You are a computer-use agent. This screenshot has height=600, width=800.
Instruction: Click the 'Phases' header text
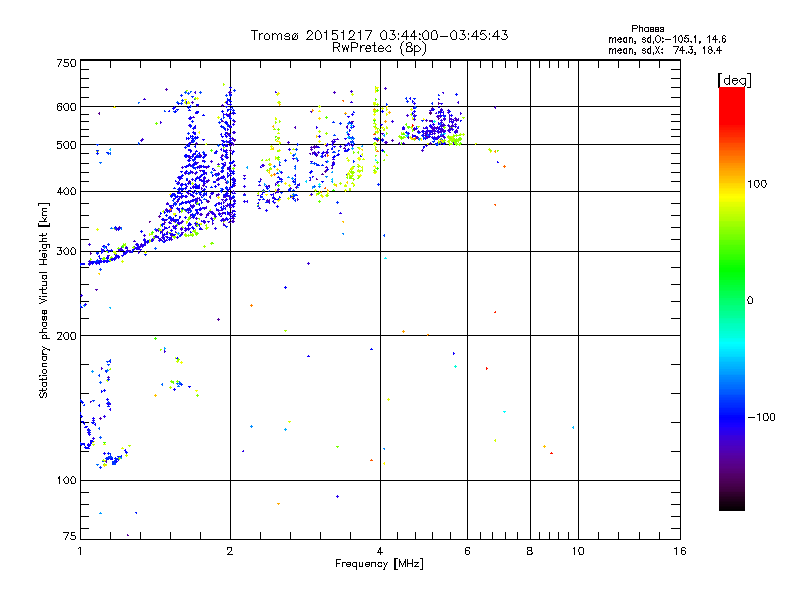point(647,29)
